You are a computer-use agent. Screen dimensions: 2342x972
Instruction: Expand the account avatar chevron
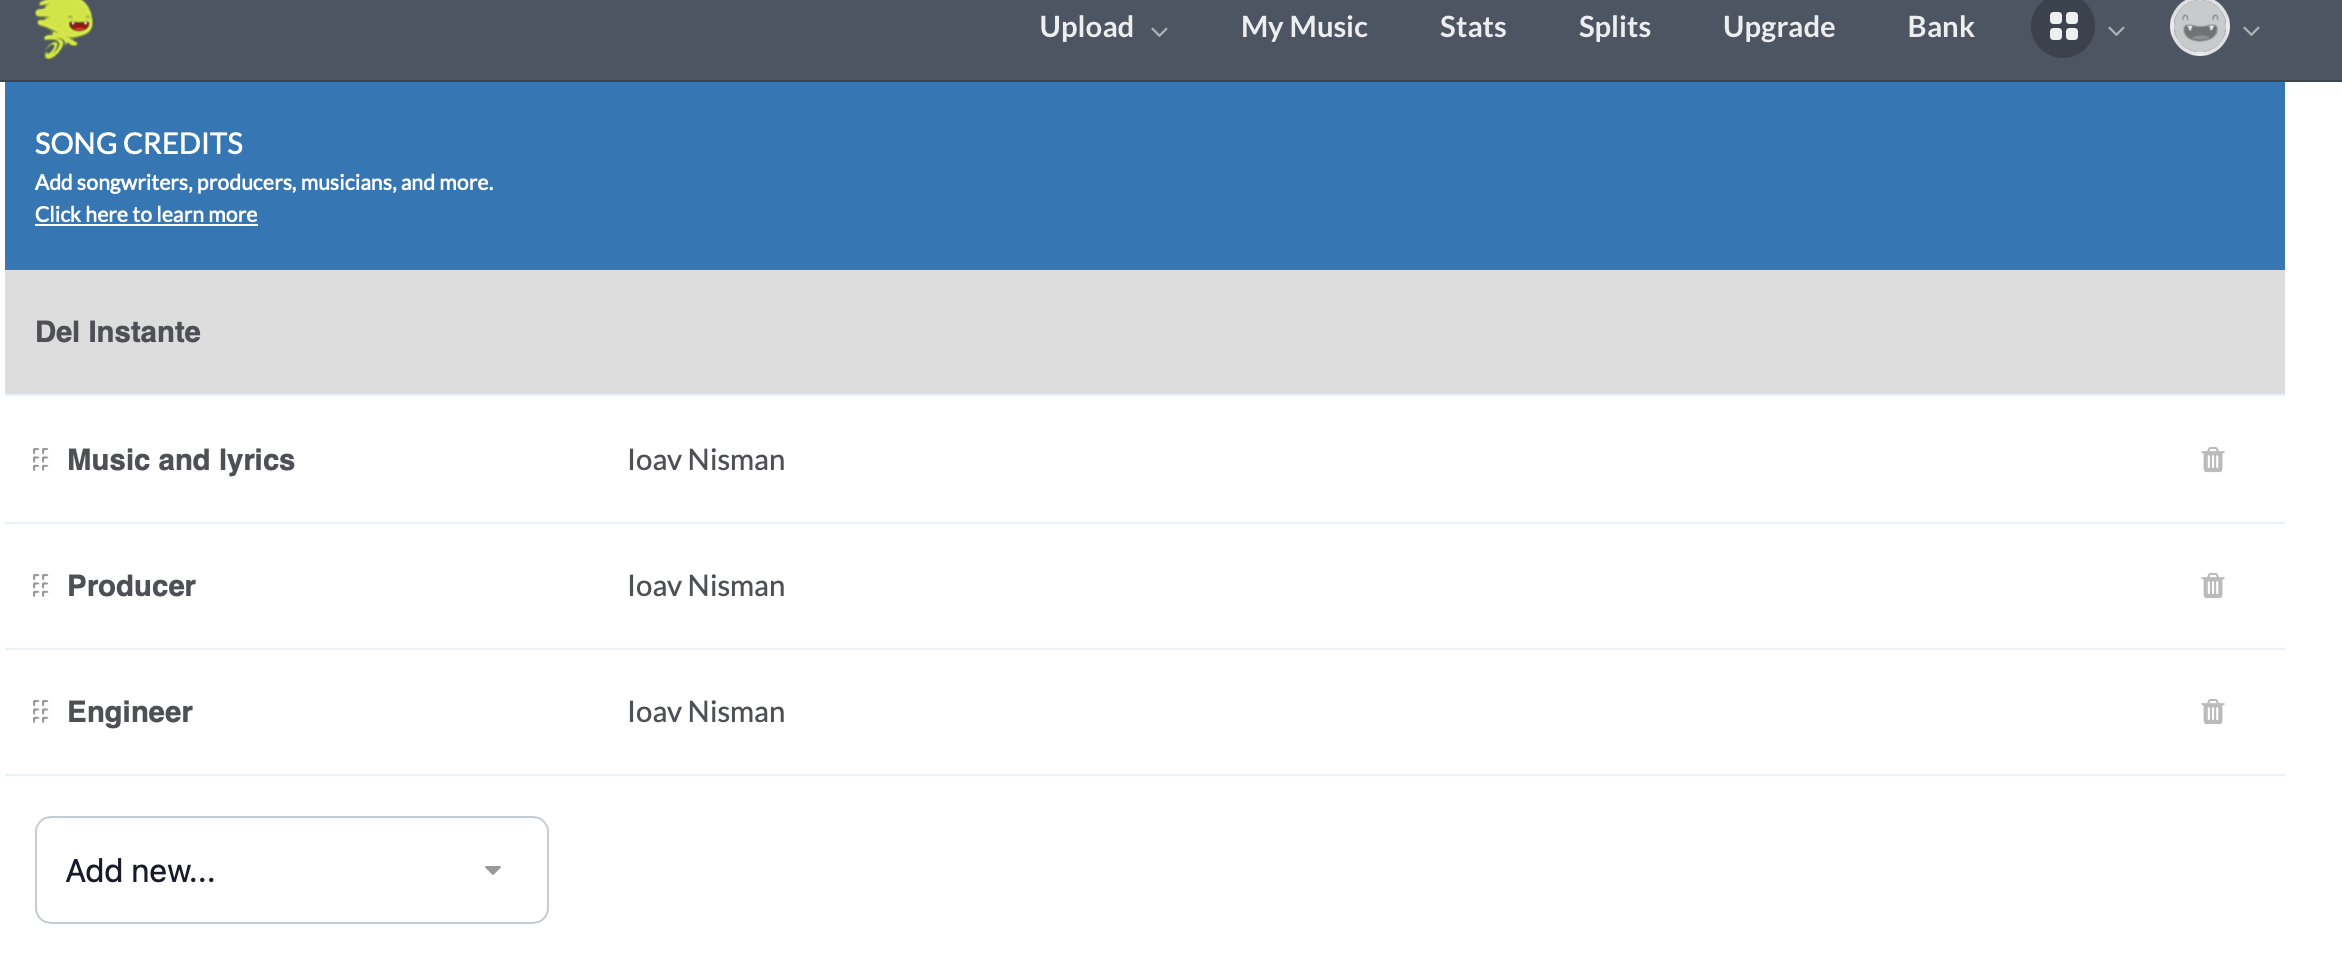pos(2251,32)
